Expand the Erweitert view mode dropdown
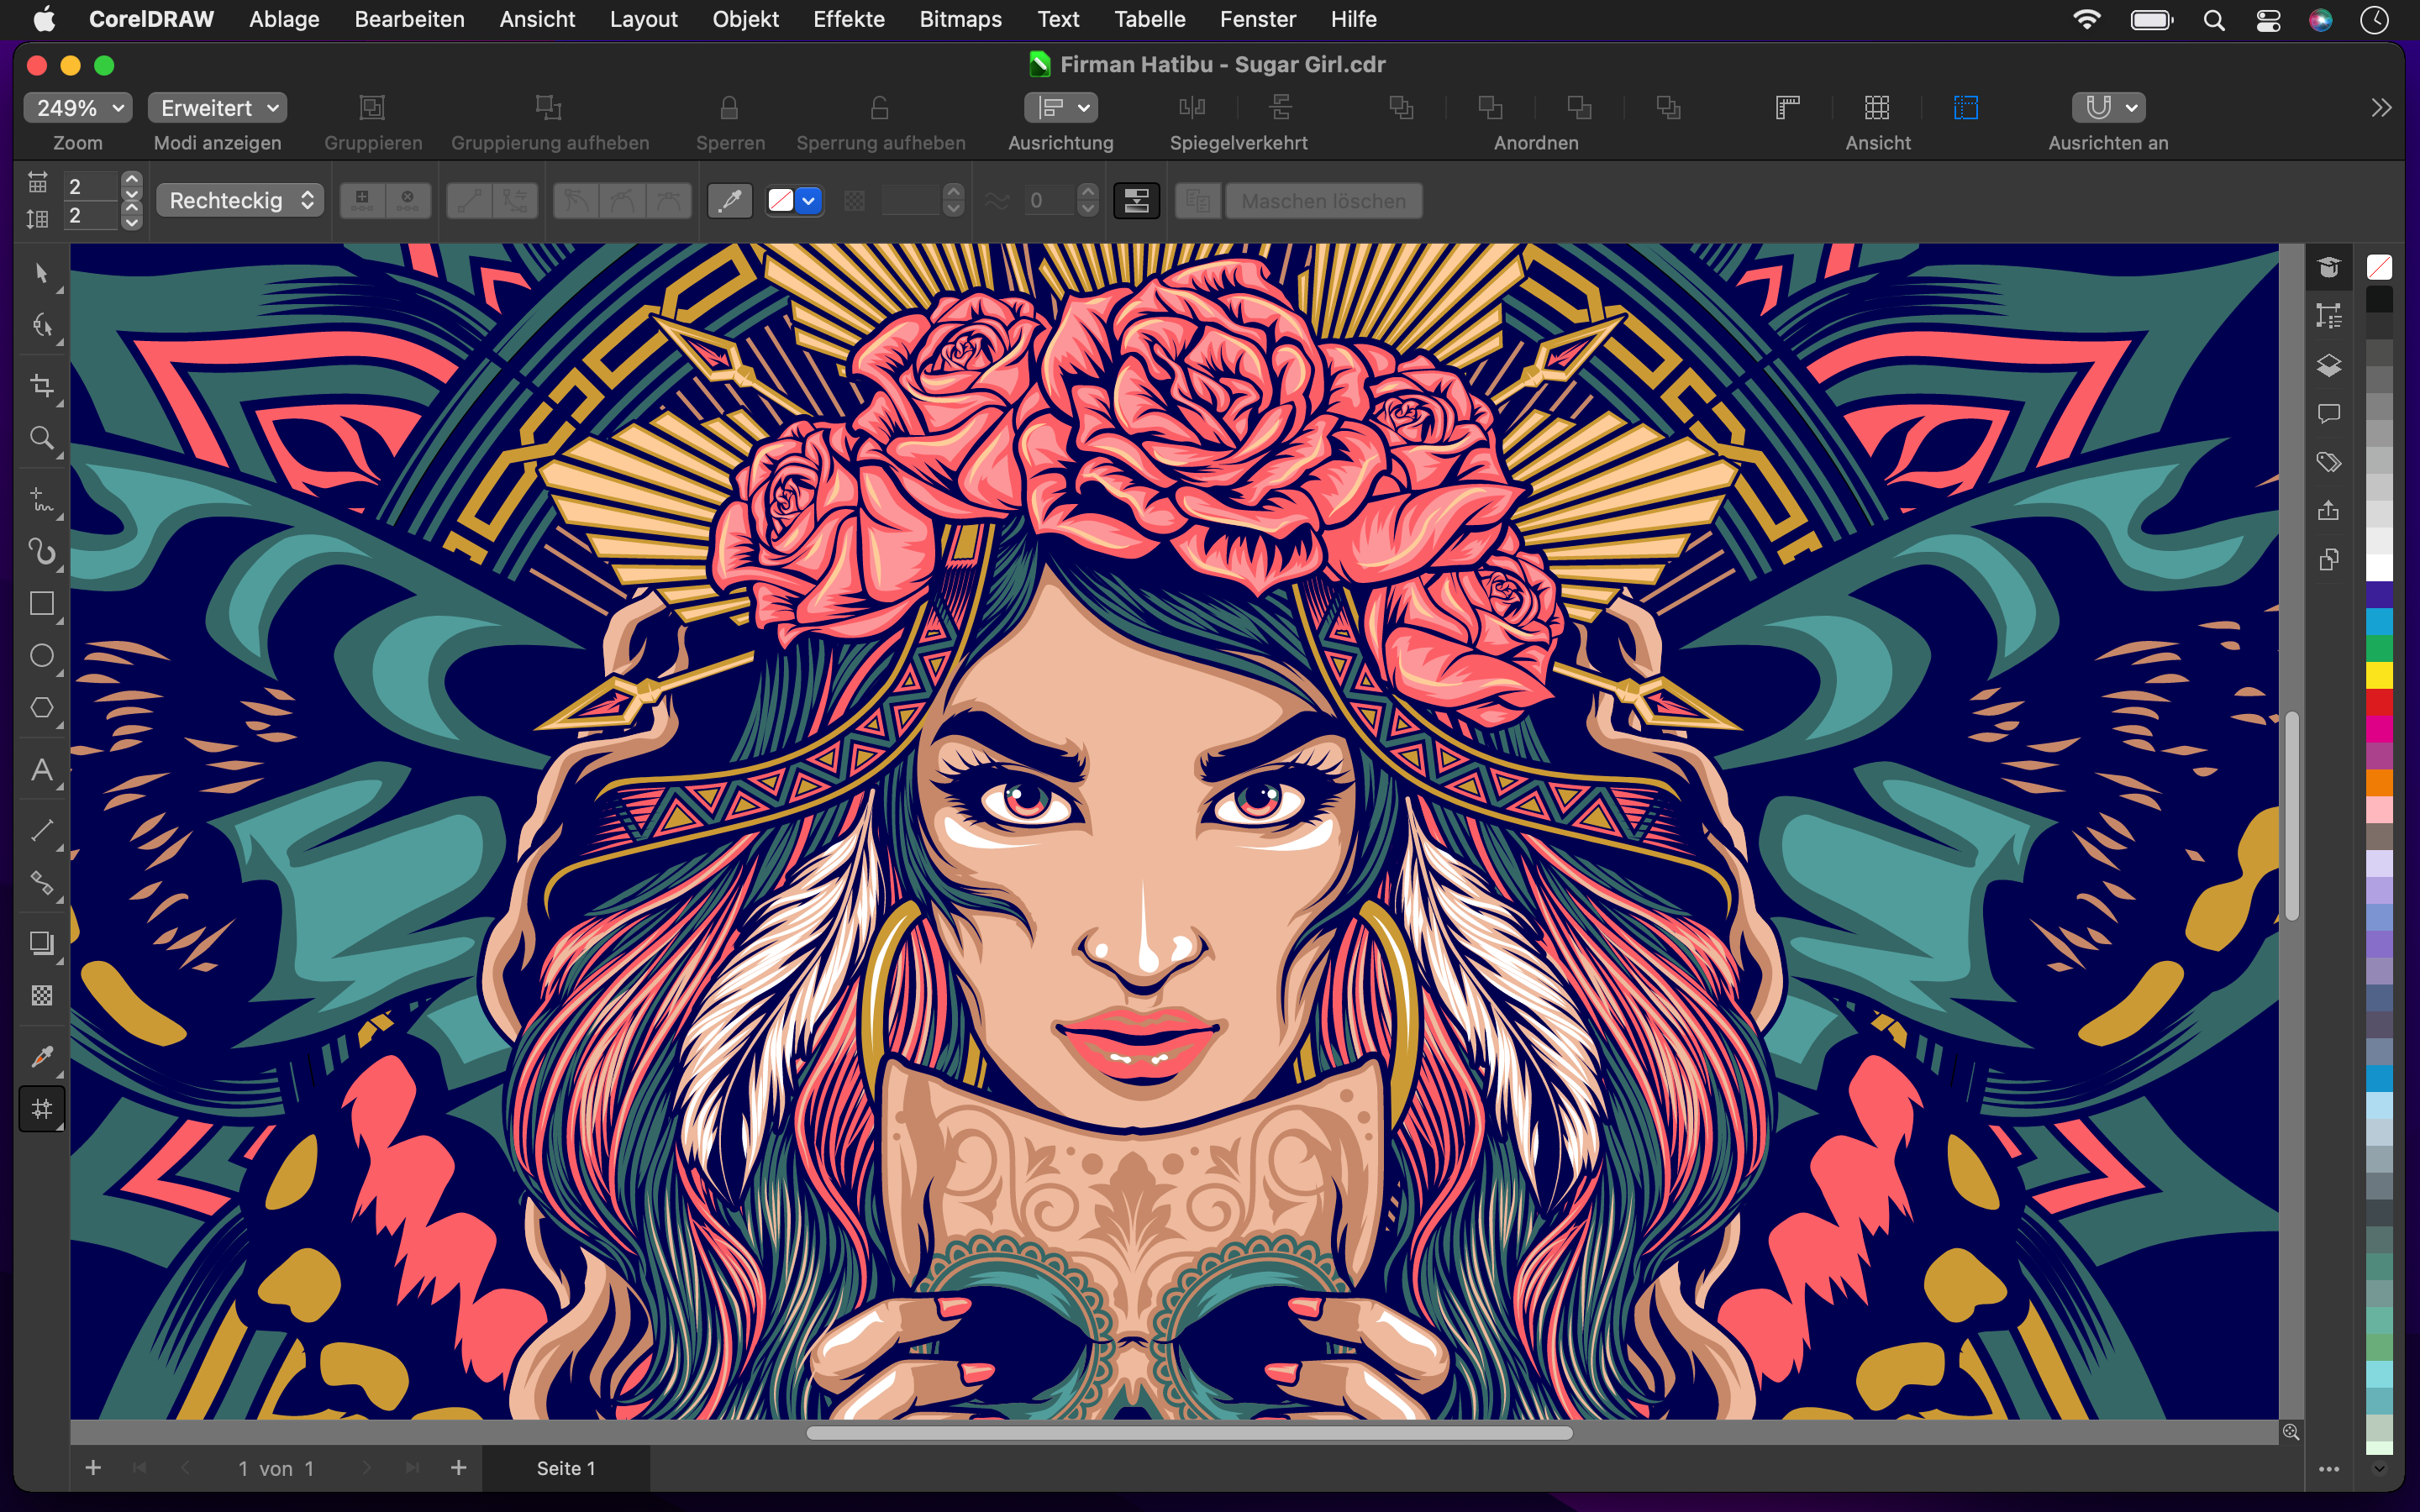The width and height of the screenshot is (2420, 1512). coord(218,108)
